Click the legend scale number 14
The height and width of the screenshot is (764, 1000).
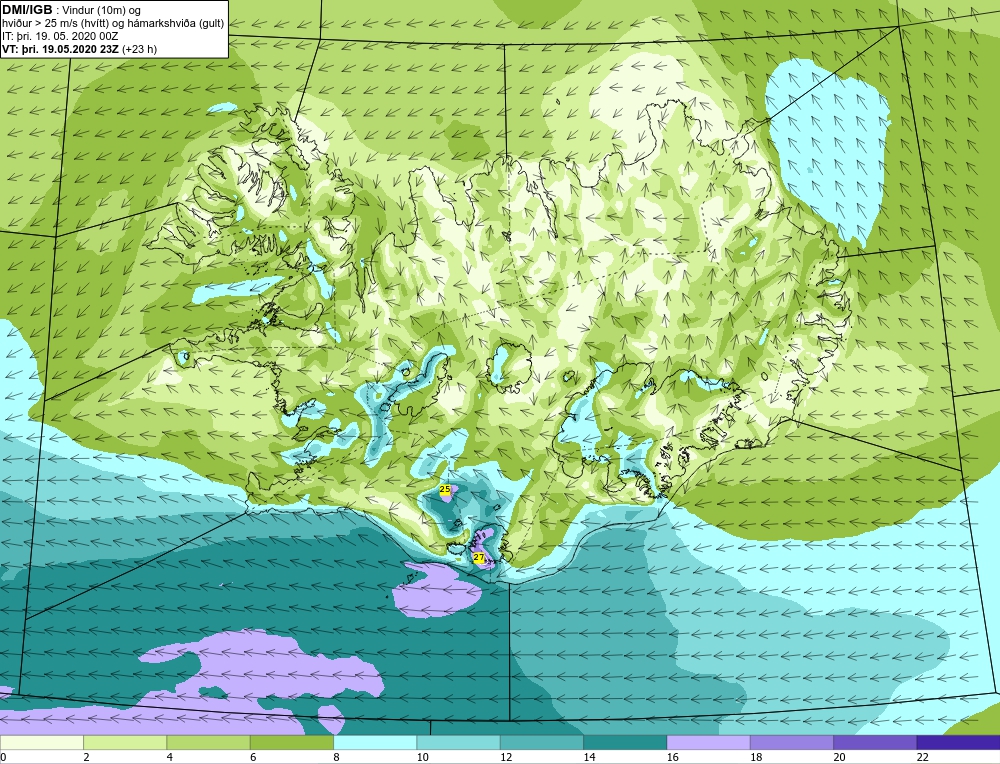589,757
